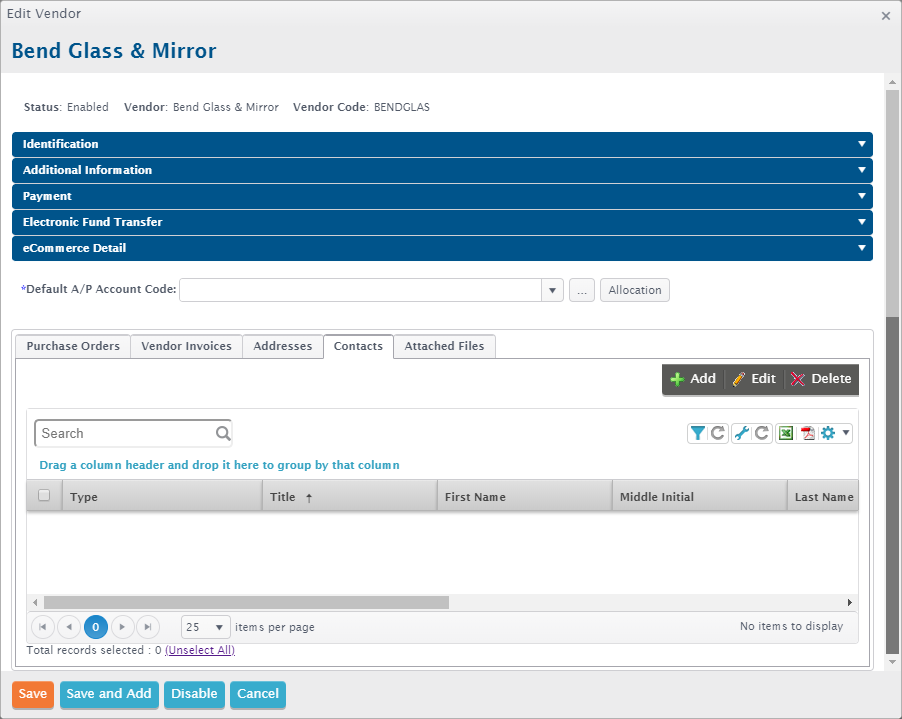Expand the Electronic Fund Transfer section
The width and height of the screenshot is (902, 719).
442,222
